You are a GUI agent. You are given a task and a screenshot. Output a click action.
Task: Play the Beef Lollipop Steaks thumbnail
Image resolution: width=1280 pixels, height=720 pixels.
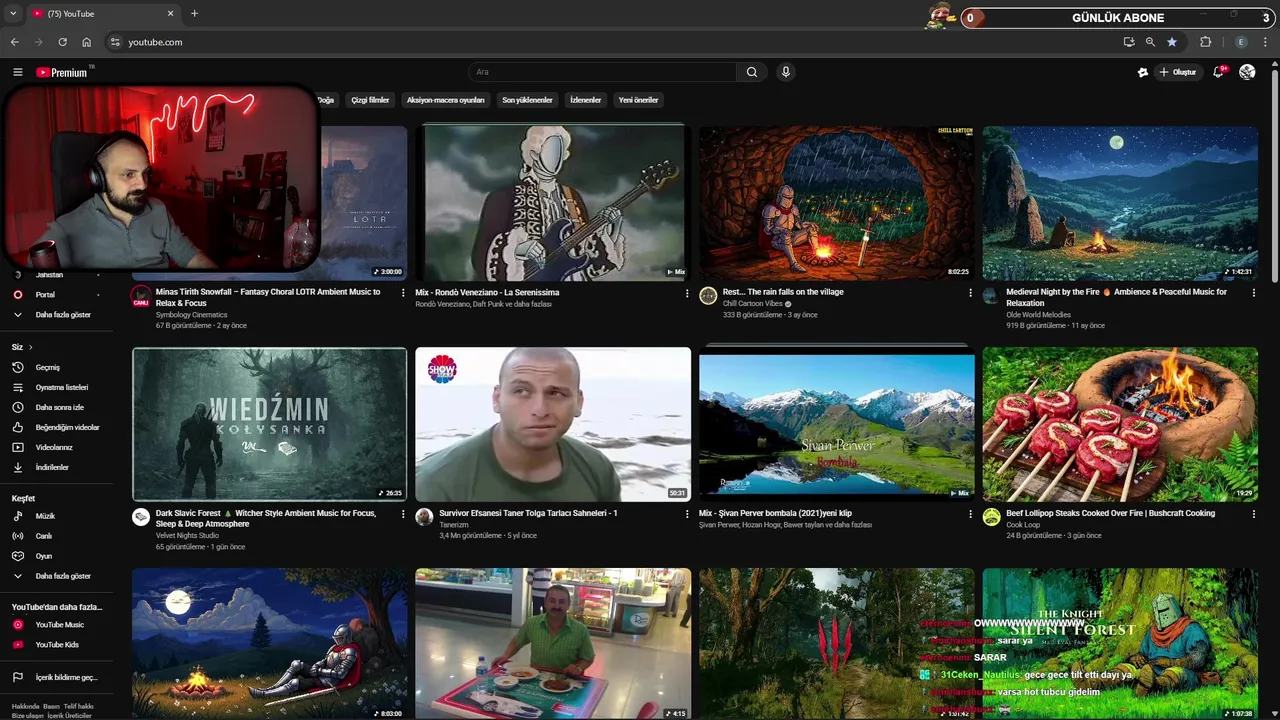pos(1120,424)
